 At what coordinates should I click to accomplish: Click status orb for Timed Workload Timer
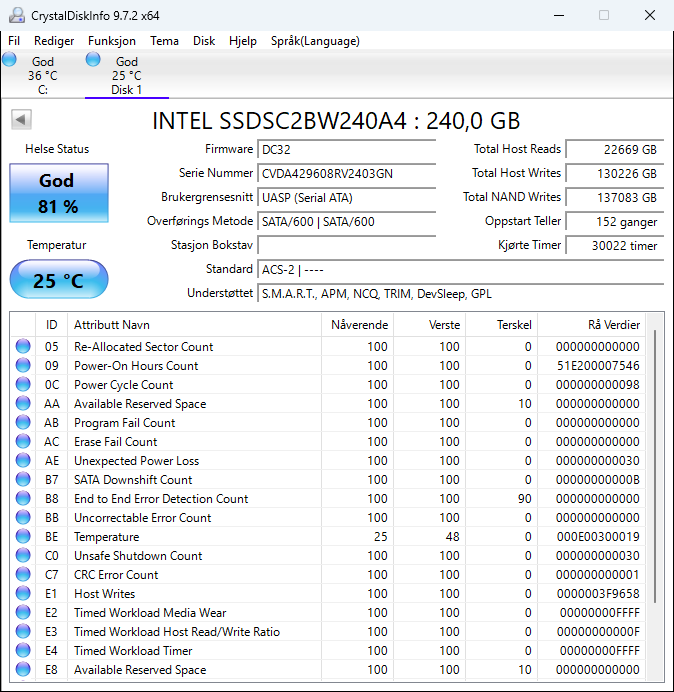click(23, 650)
